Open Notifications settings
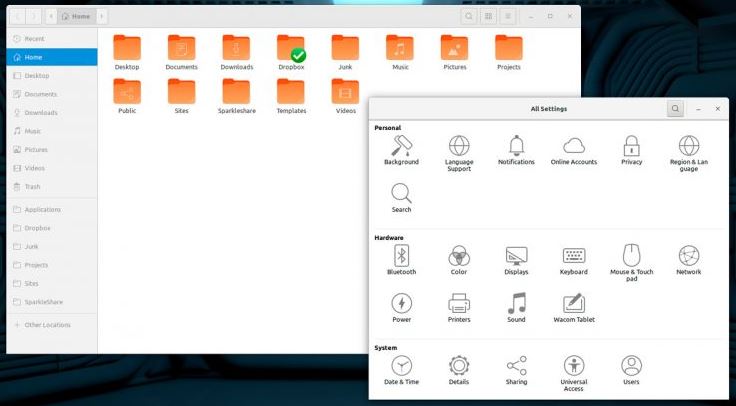This screenshot has width=736, height=406. 516,147
